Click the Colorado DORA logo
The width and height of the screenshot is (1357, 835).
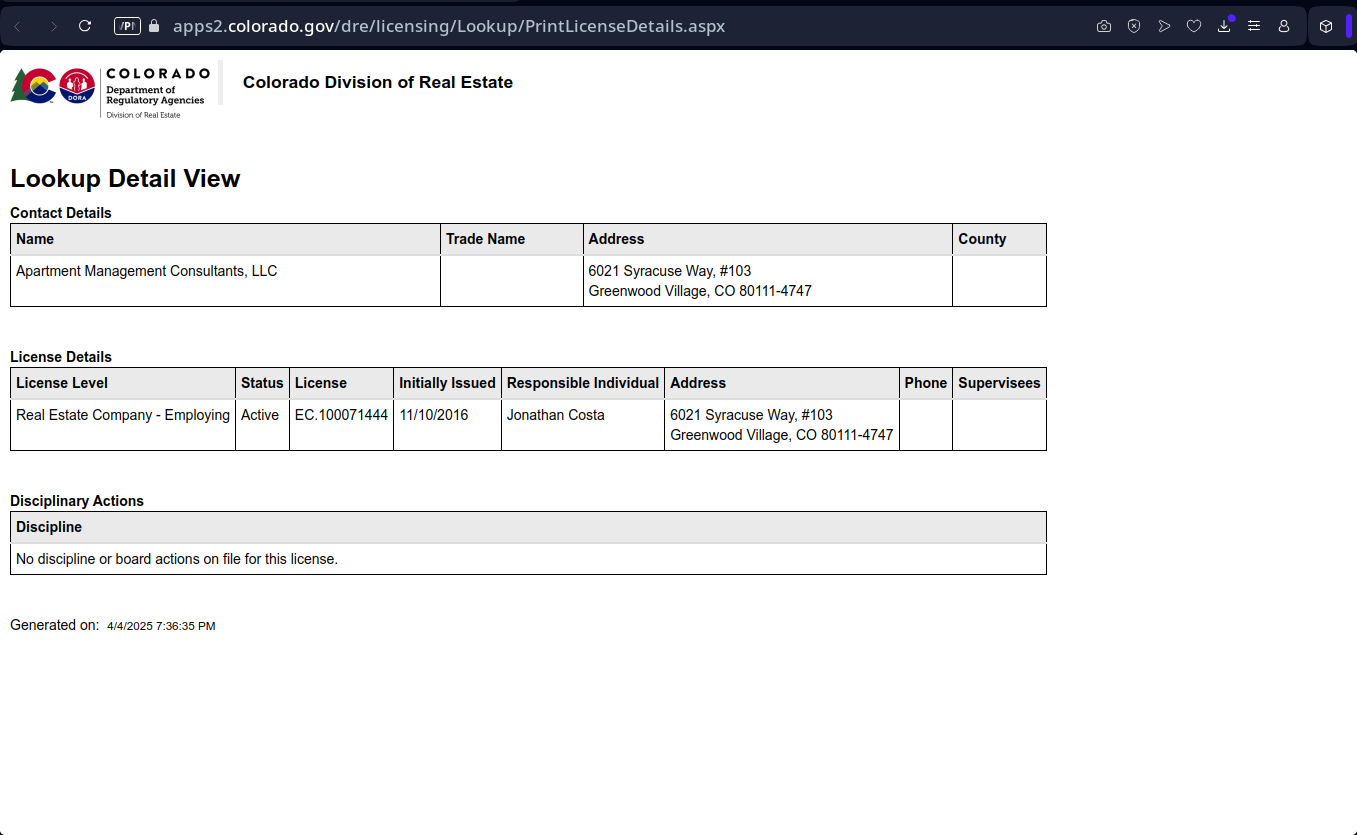tap(110, 90)
